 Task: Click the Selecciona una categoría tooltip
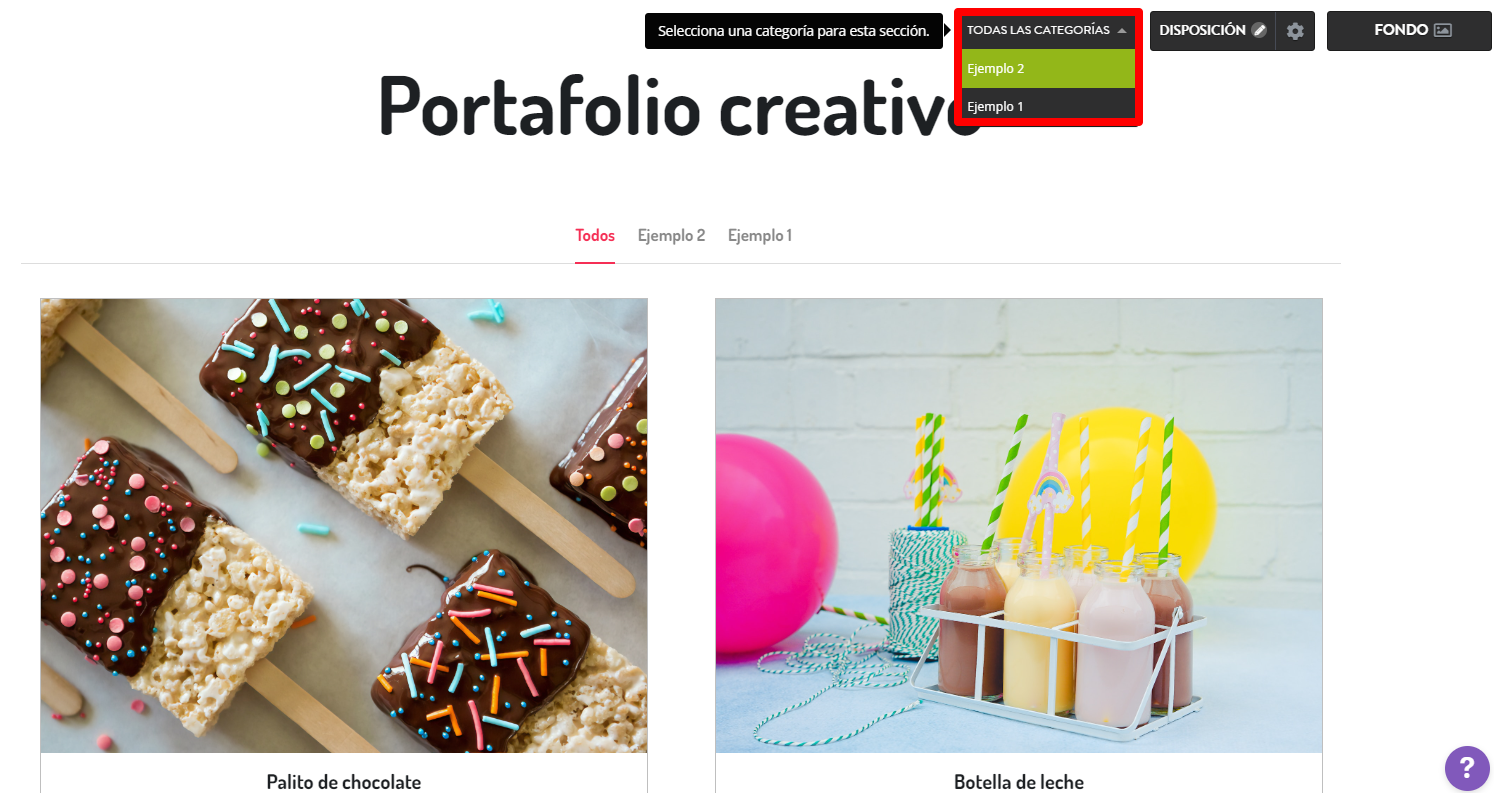(x=794, y=31)
